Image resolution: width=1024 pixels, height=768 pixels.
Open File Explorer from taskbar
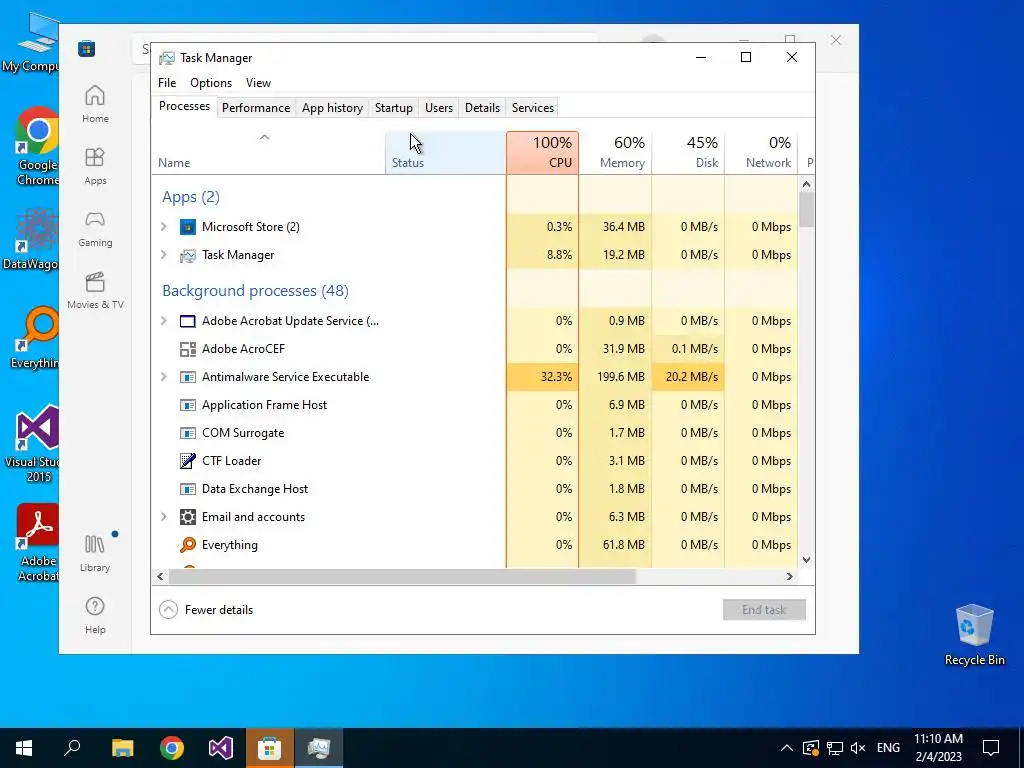(122, 748)
